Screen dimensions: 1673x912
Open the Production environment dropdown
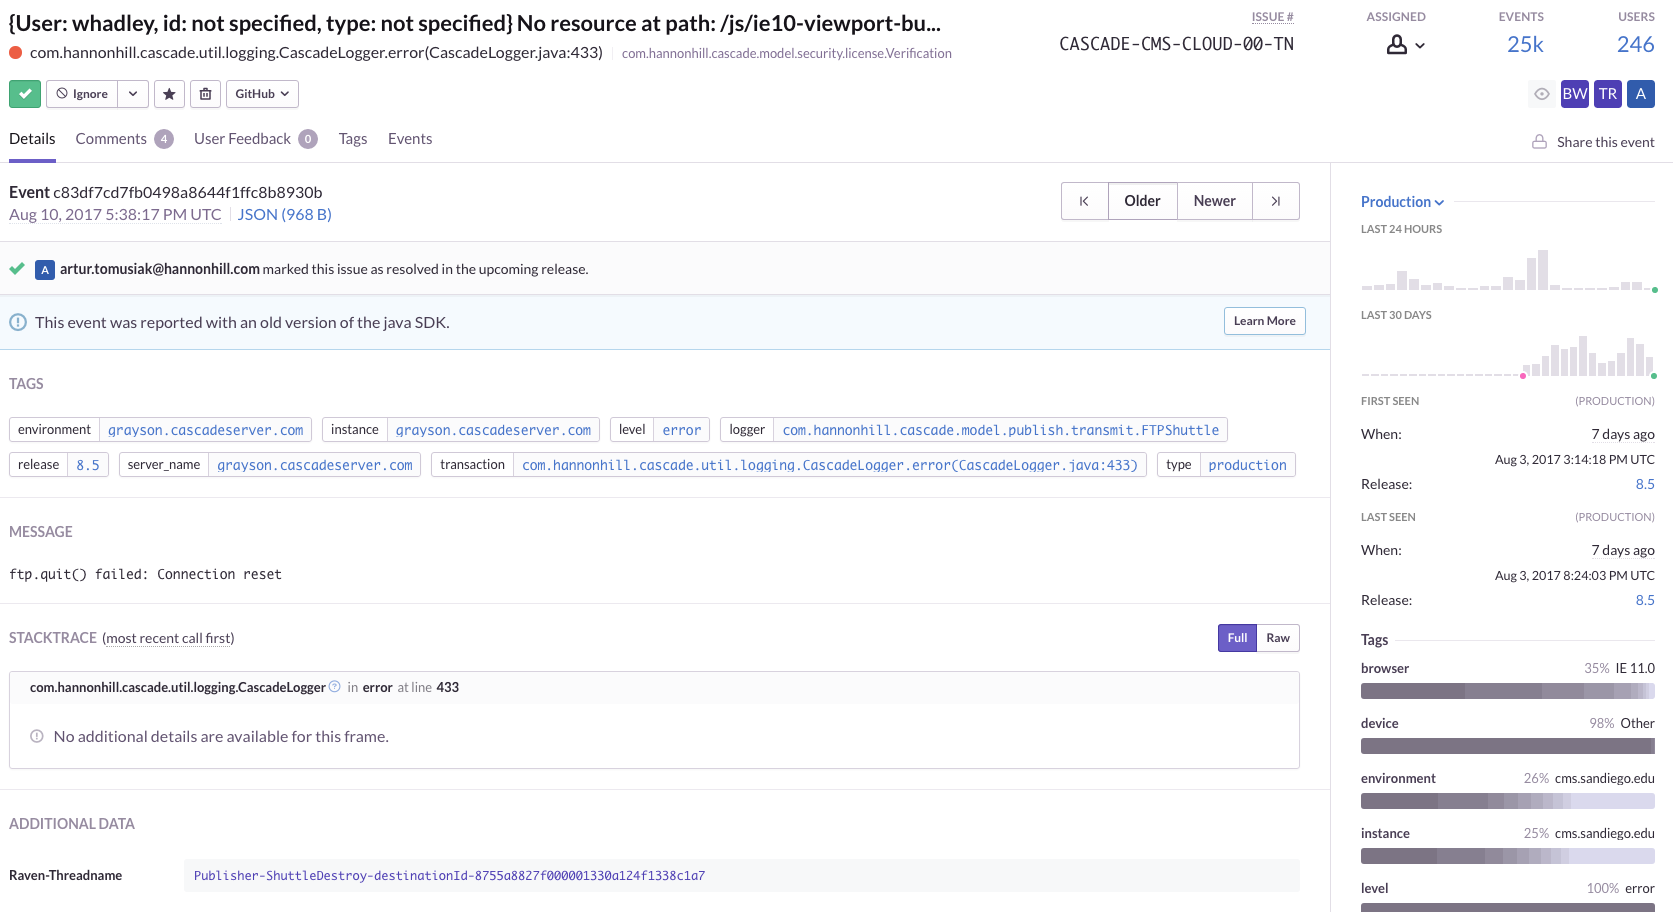[x=1402, y=202]
